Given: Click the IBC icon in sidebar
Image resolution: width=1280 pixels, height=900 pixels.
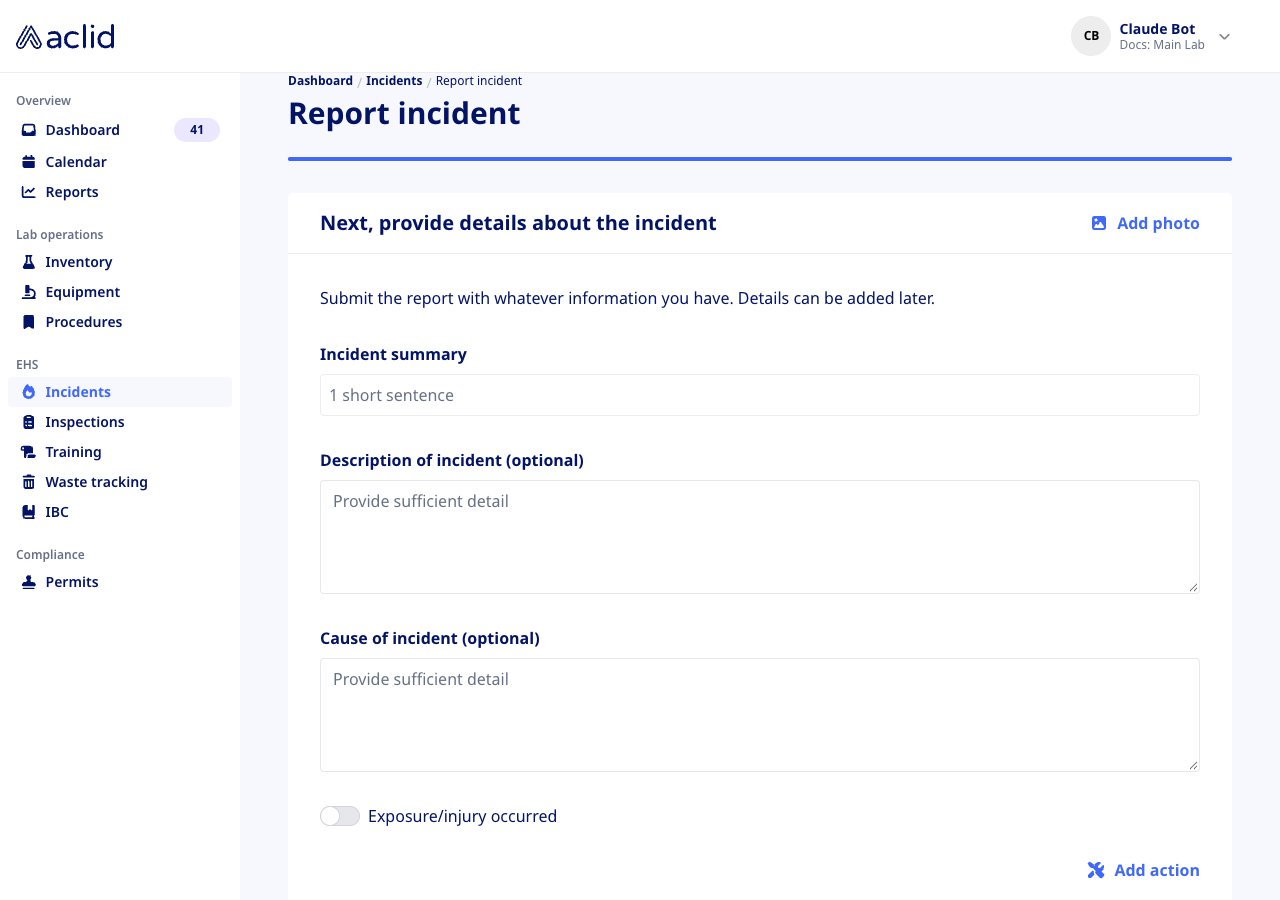Looking at the screenshot, I should [29, 512].
